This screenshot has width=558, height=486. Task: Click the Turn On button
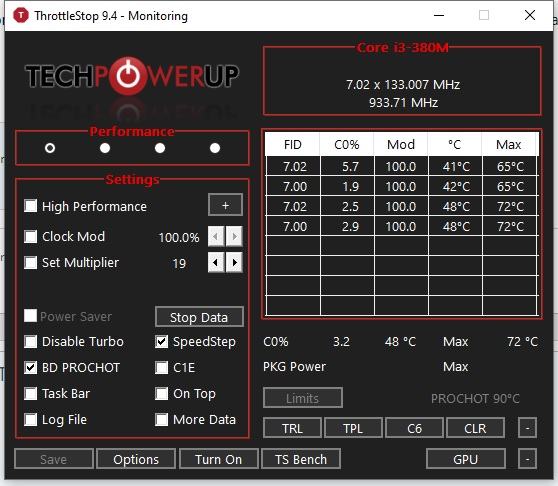coord(219,459)
